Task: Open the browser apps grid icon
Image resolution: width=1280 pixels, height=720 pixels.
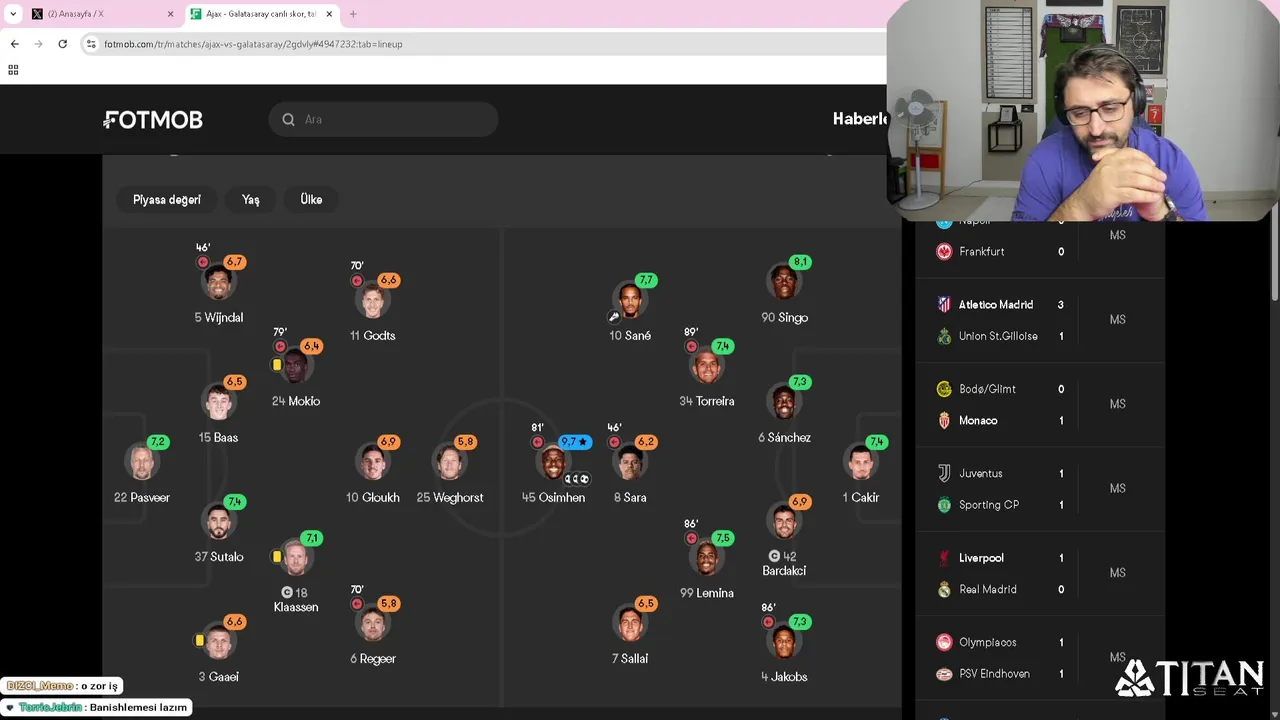Action: pyautogui.click(x=13, y=70)
